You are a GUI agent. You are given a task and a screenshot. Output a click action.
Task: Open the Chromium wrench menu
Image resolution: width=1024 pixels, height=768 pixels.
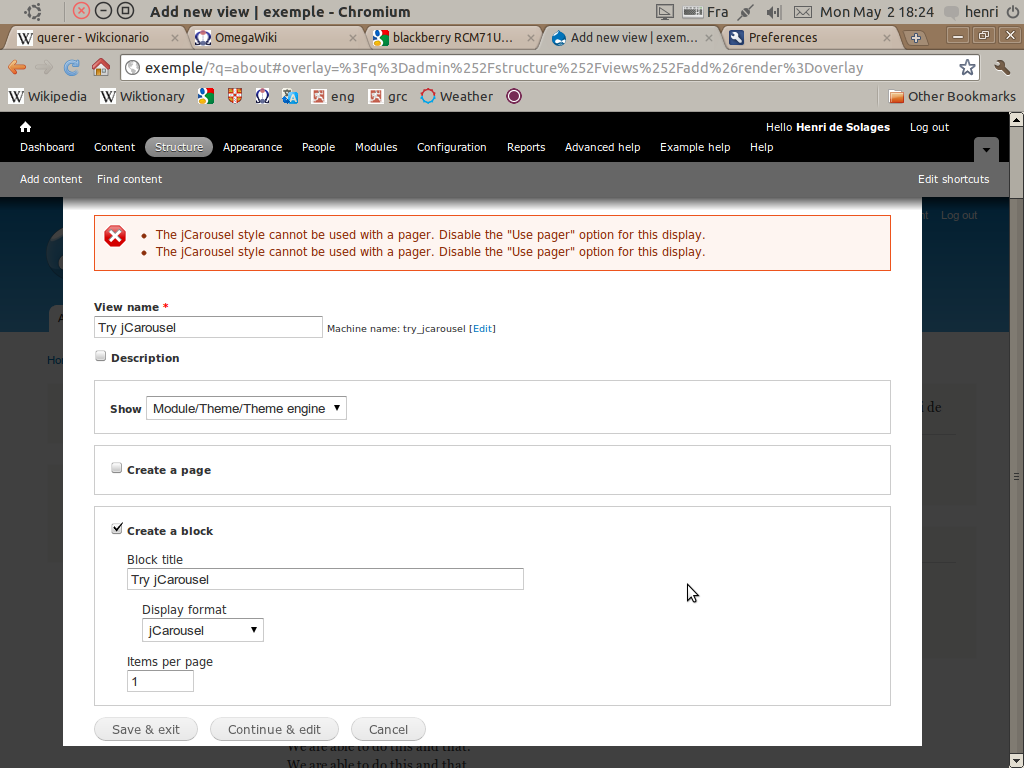pyautogui.click(x=1001, y=67)
